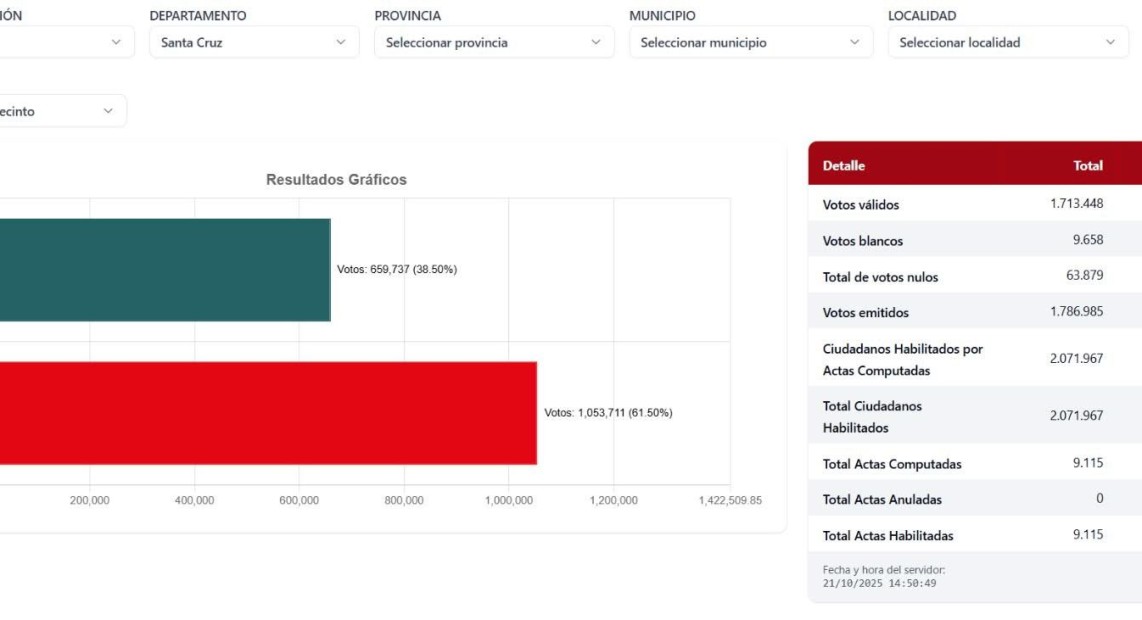Select the 1,053,711 votes (61.50%) bar label
This screenshot has height=620, width=1142.
[x=608, y=413]
